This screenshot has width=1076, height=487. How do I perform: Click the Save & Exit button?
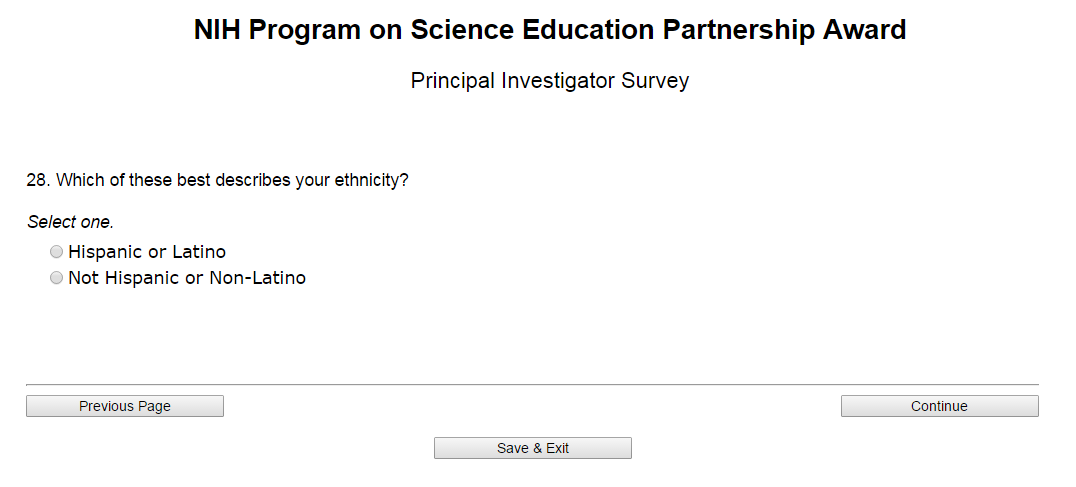[x=533, y=448]
